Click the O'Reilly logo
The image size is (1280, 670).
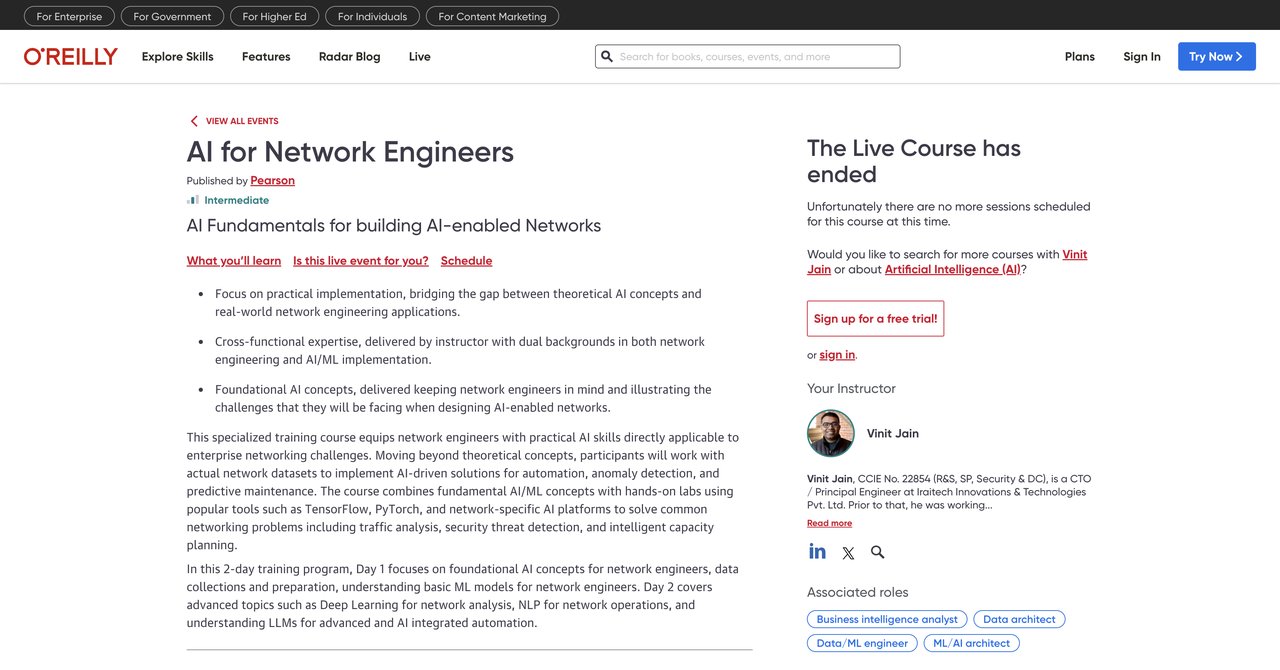(71, 57)
